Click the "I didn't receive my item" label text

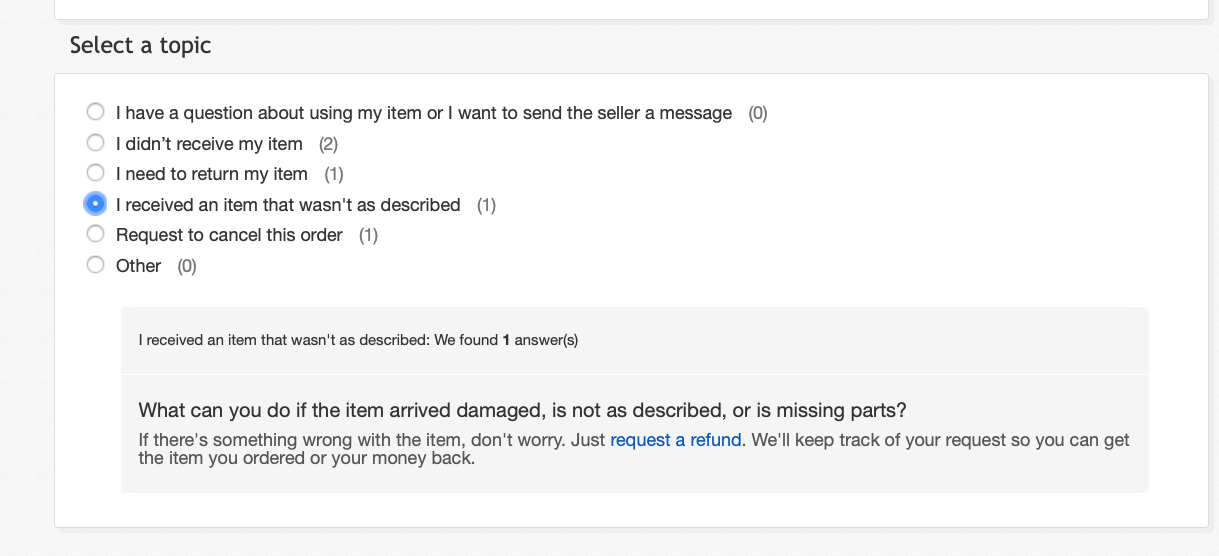209,144
